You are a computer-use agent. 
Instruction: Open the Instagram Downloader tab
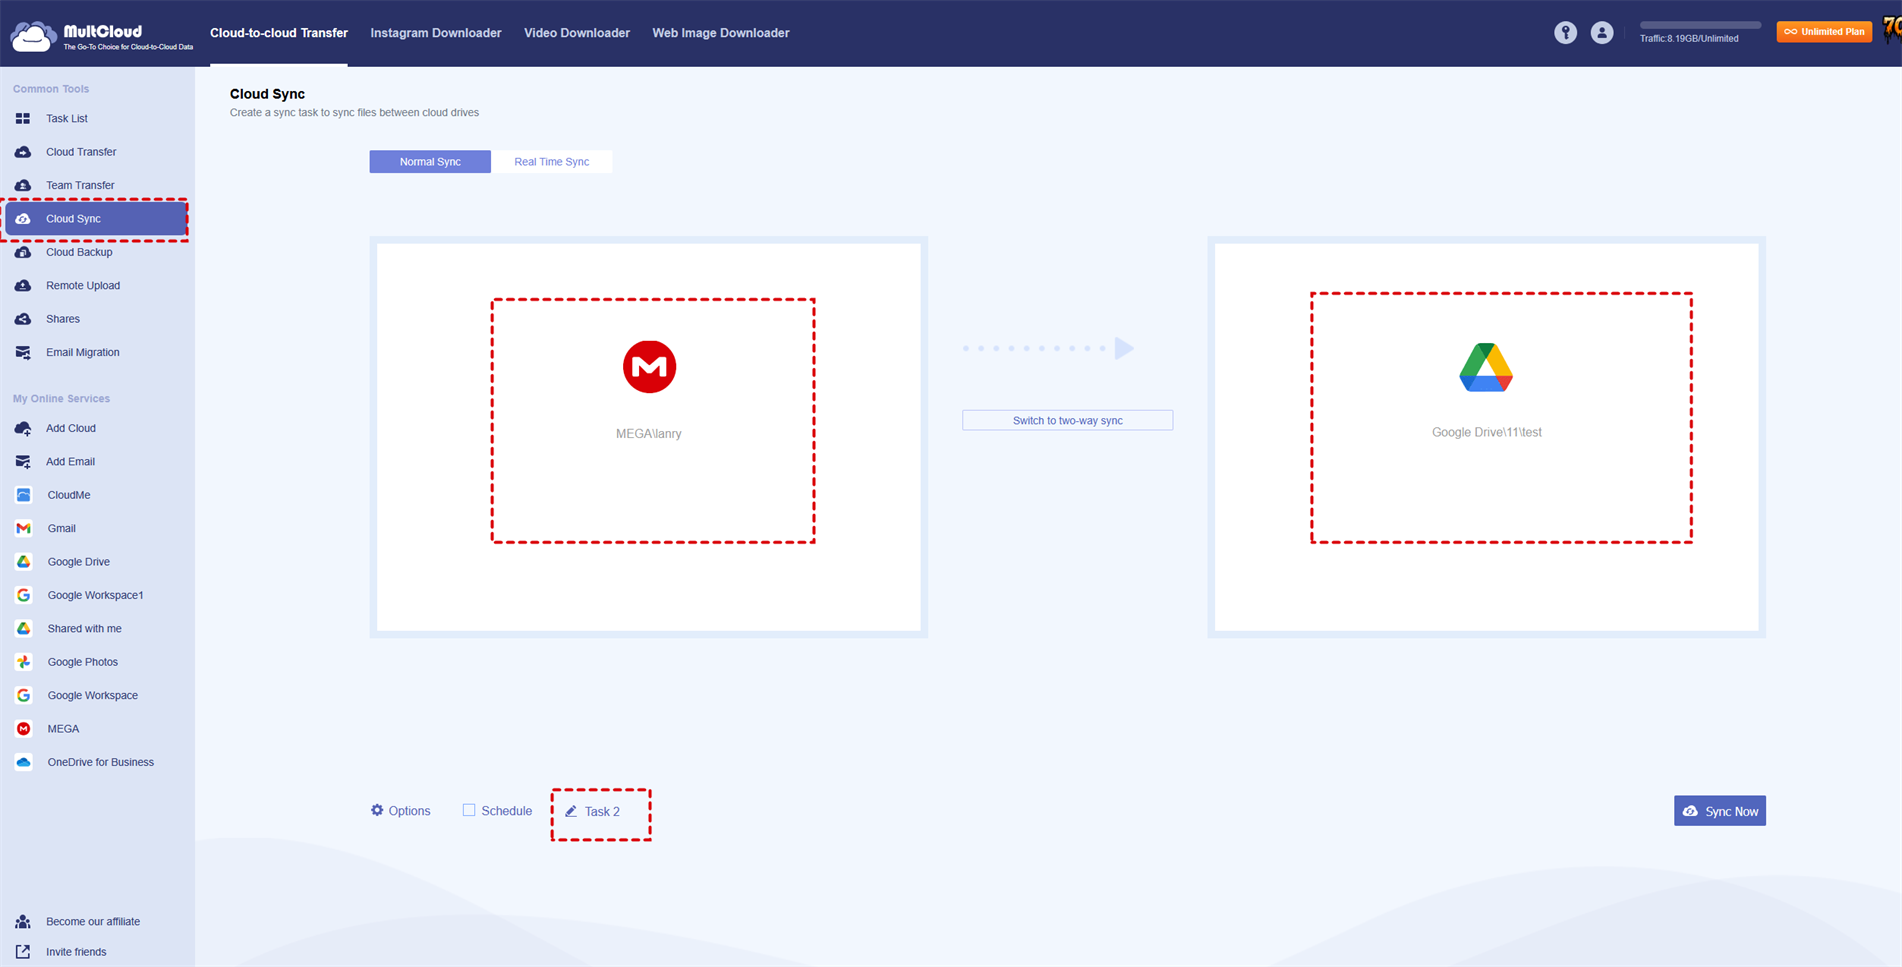pyautogui.click(x=436, y=33)
